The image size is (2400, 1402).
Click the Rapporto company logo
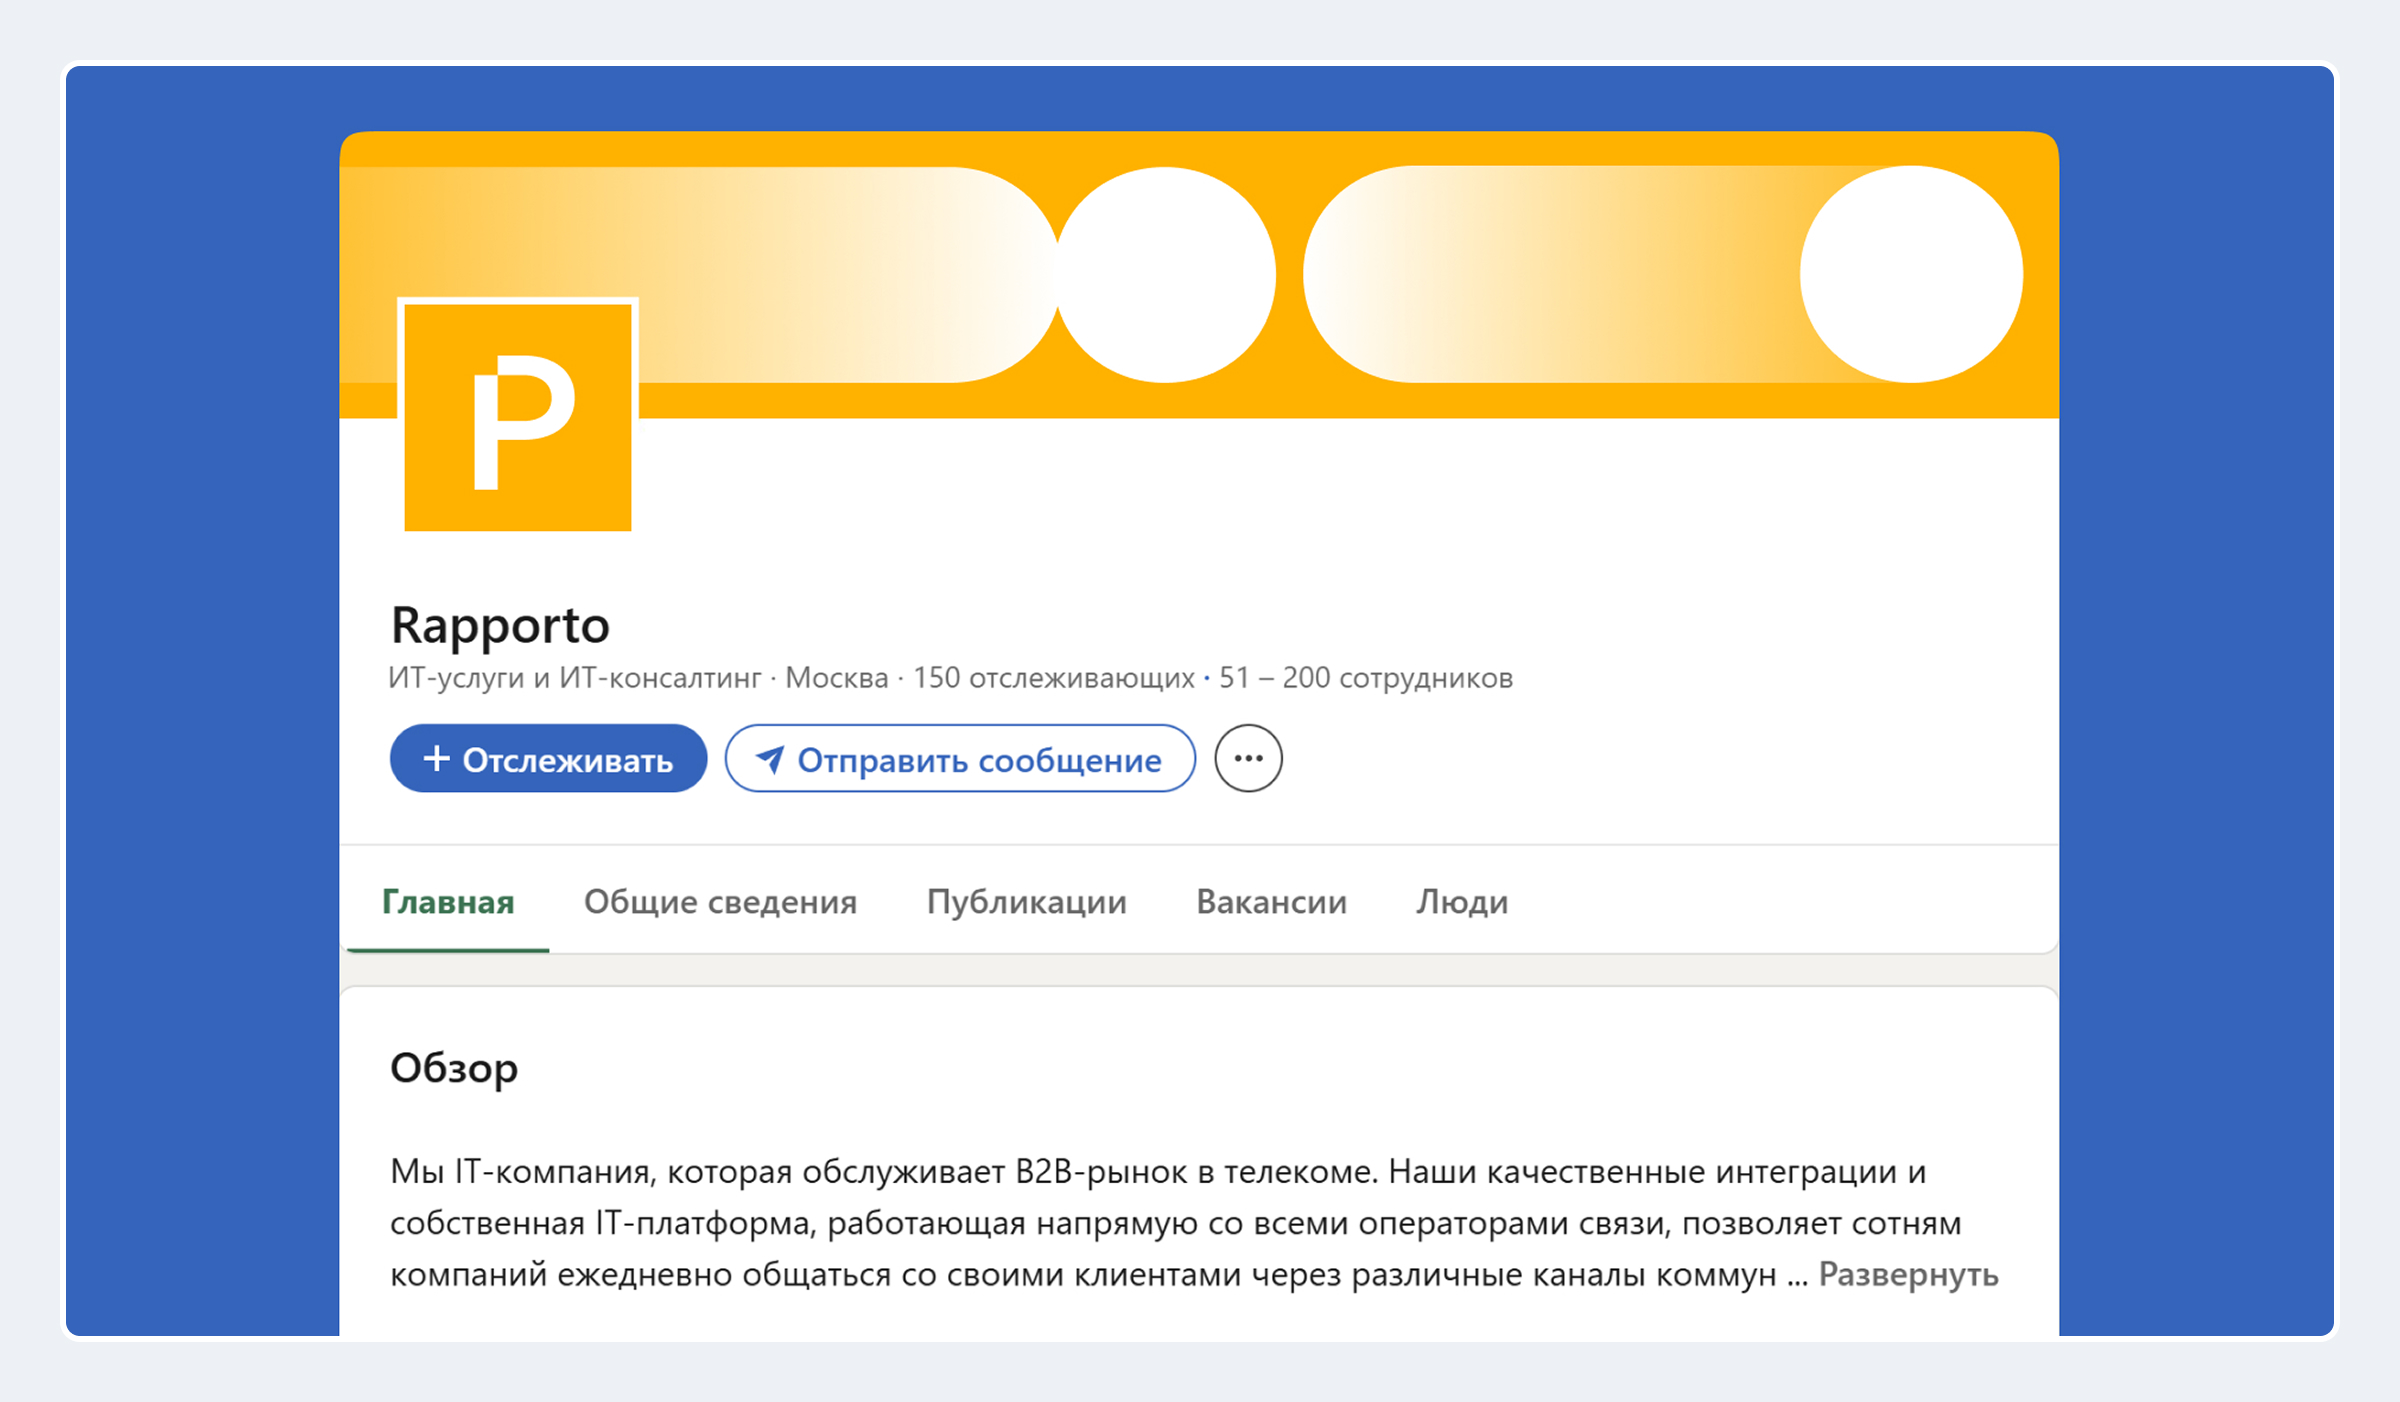tap(517, 417)
